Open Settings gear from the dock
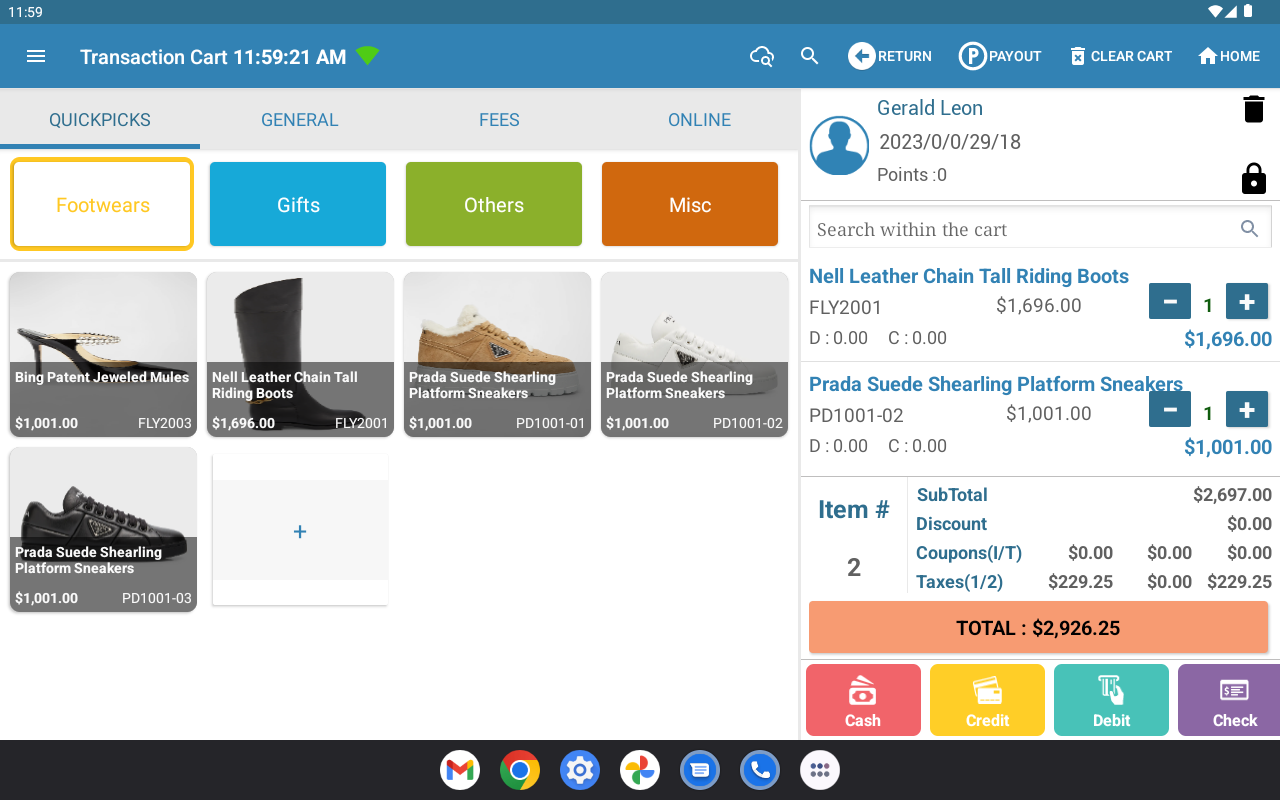 click(x=580, y=770)
